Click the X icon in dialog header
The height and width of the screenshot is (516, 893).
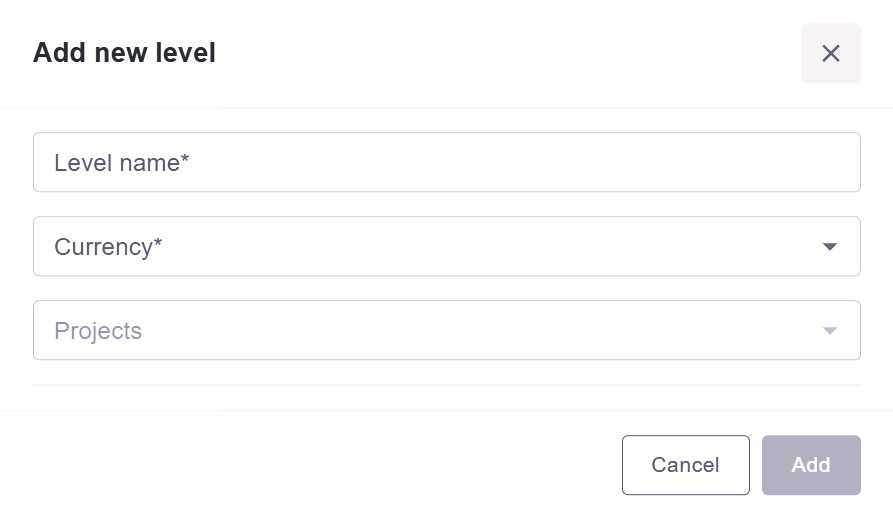tap(830, 54)
